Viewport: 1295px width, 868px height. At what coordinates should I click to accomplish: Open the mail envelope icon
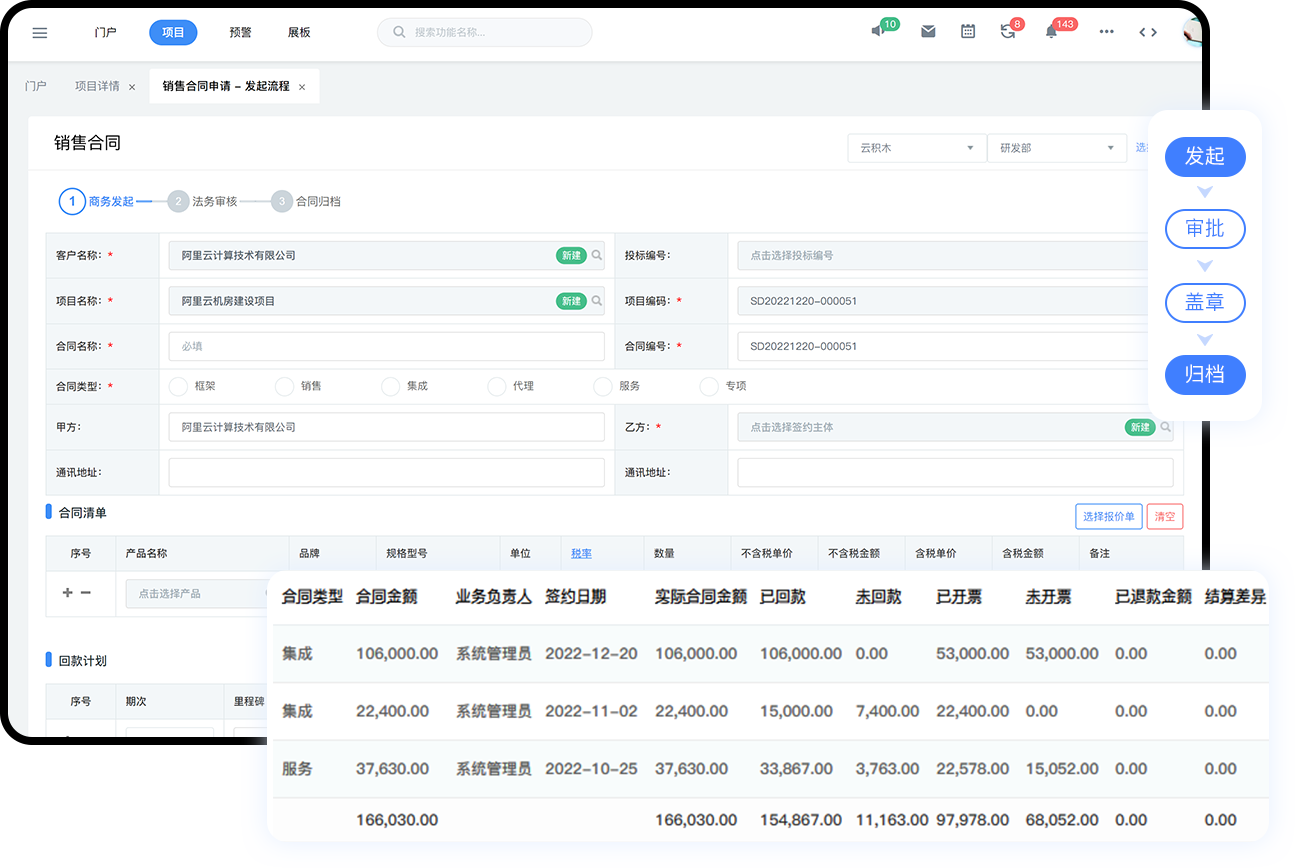[928, 32]
